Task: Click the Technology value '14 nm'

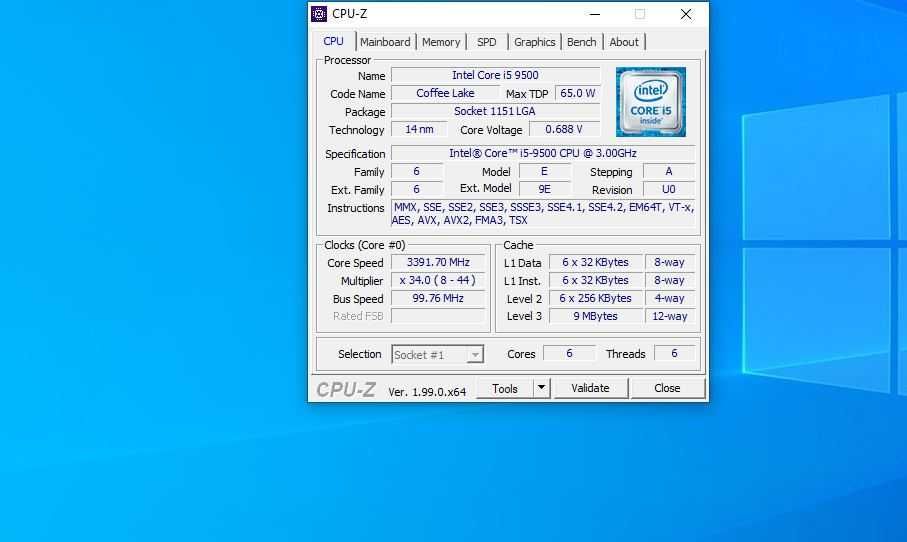Action: coord(419,129)
